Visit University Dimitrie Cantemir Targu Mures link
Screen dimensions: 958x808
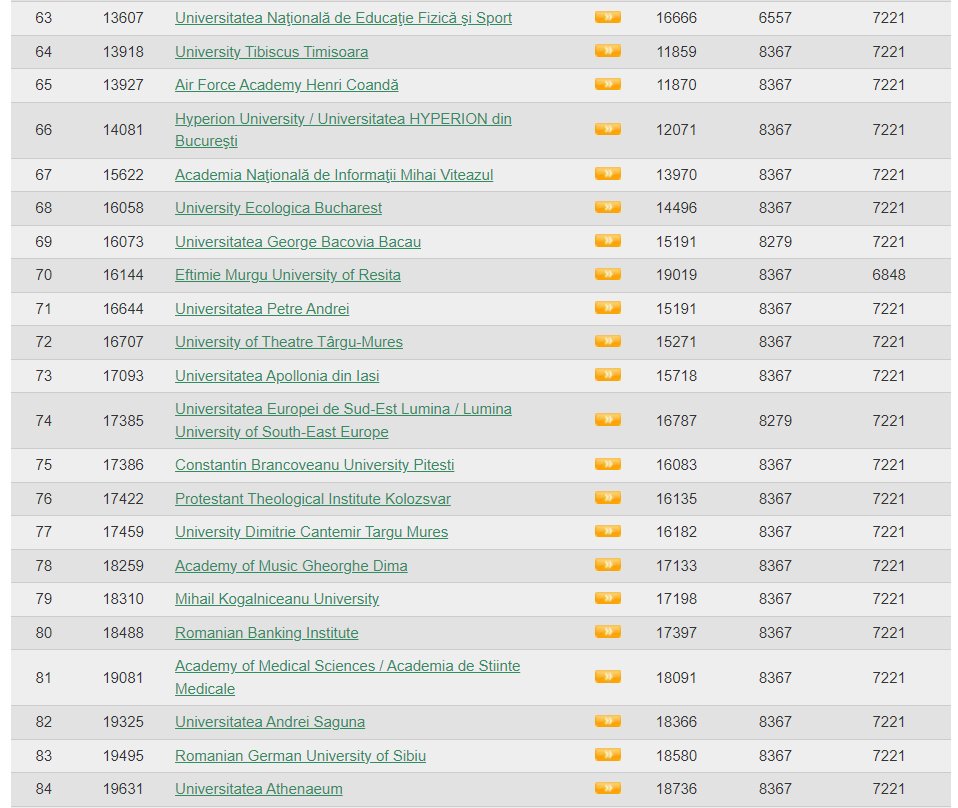click(x=312, y=532)
